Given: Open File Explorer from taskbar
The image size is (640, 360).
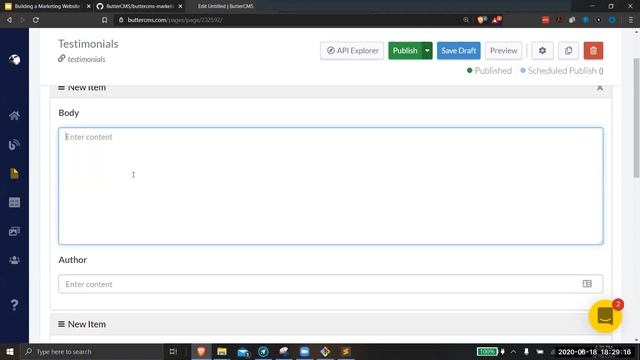Looking at the screenshot, I should tap(222, 351).
